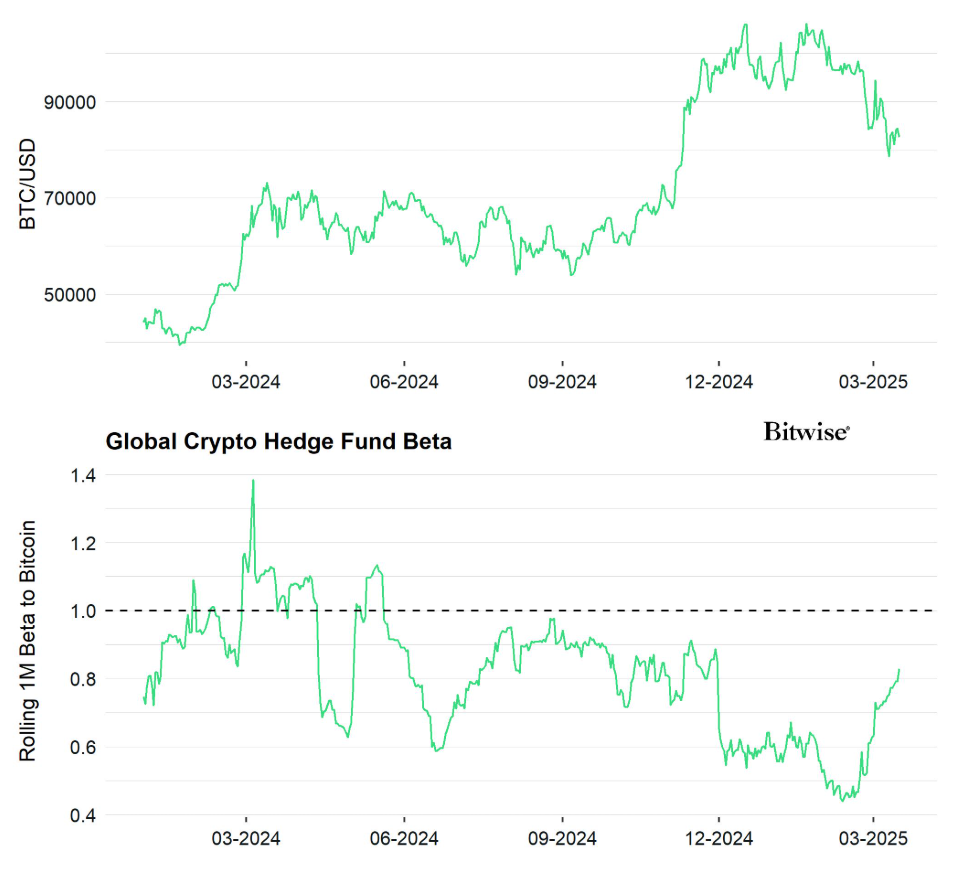Click the Global Crypto Hedge Fund Beta title
Viewport: 953px width, 870px height.
click(x=279, y=441)
